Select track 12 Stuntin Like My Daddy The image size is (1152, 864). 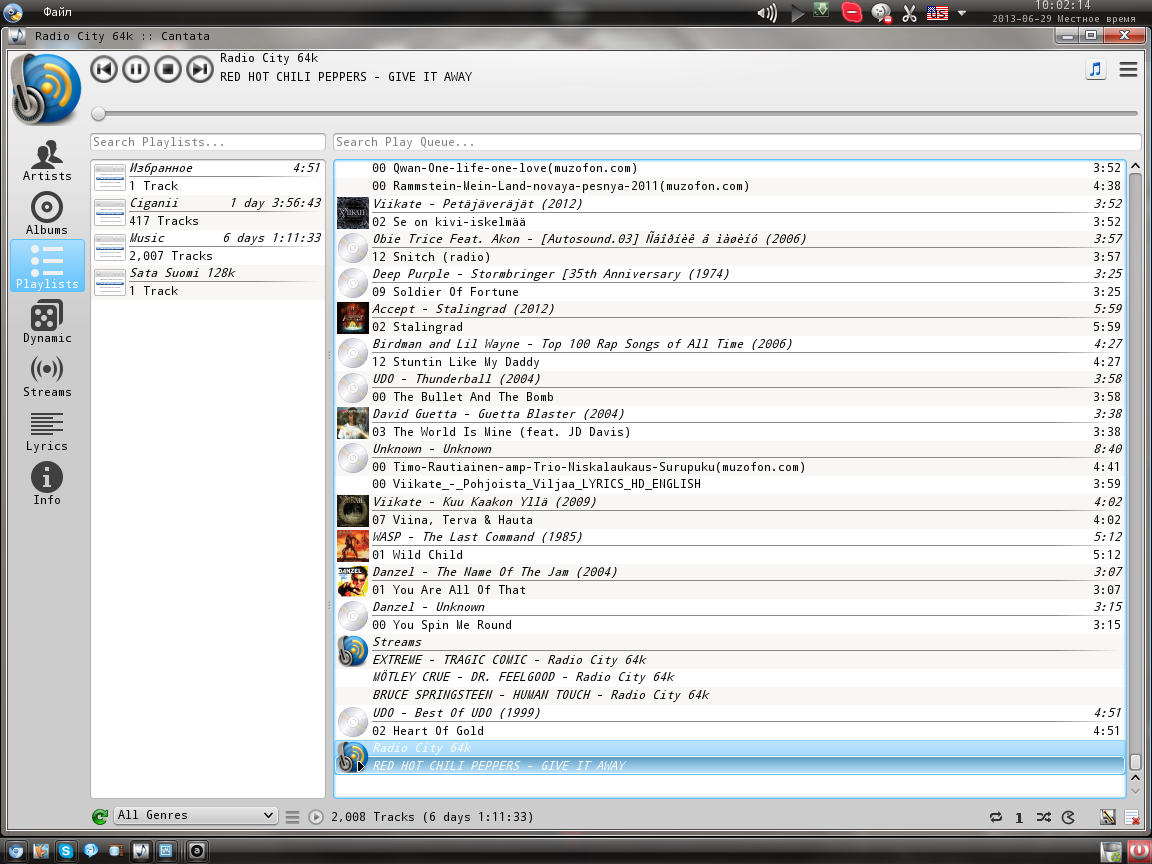click(730, 362)
